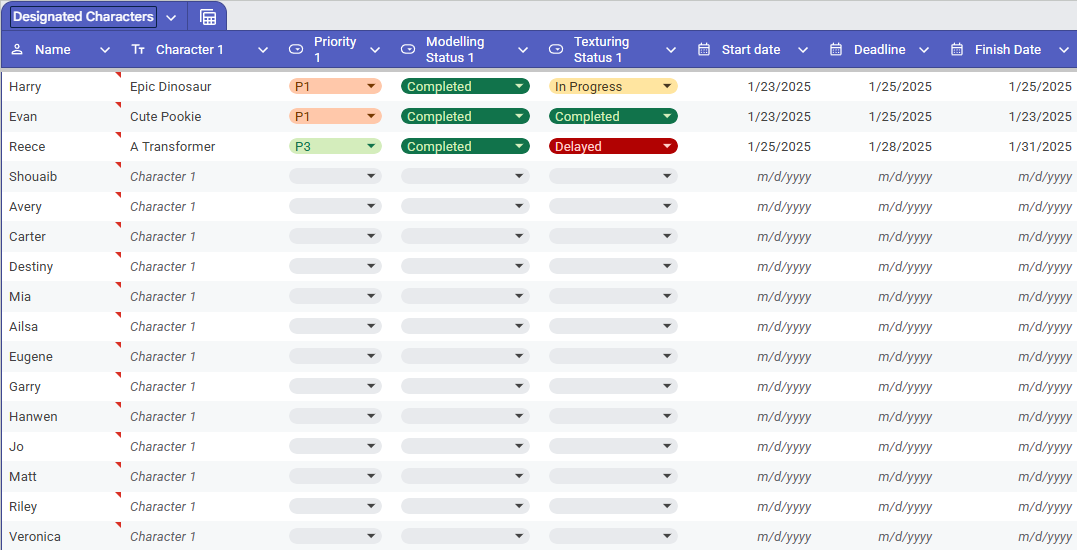Open Jo's empty modelling status dropdown
This screenshot has height=550, width=1077.
pos(466,446)
